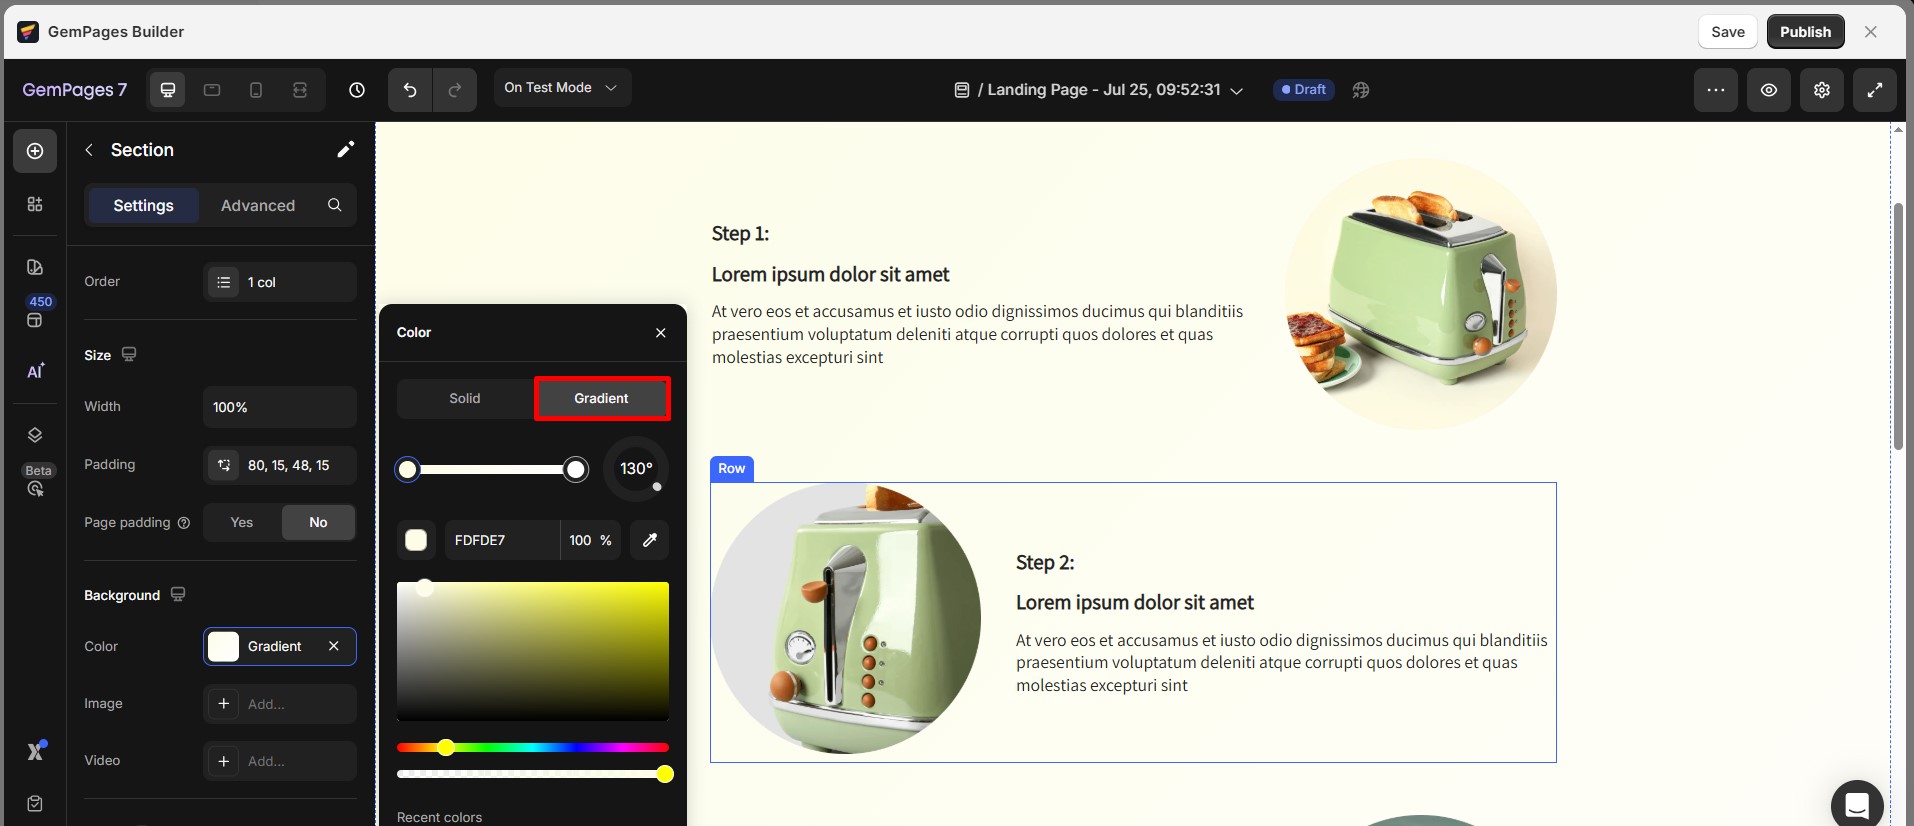The height and width of the screenshot is (826, 1914).
Task: Click the undo arrow icon
Action: [410, 90]
